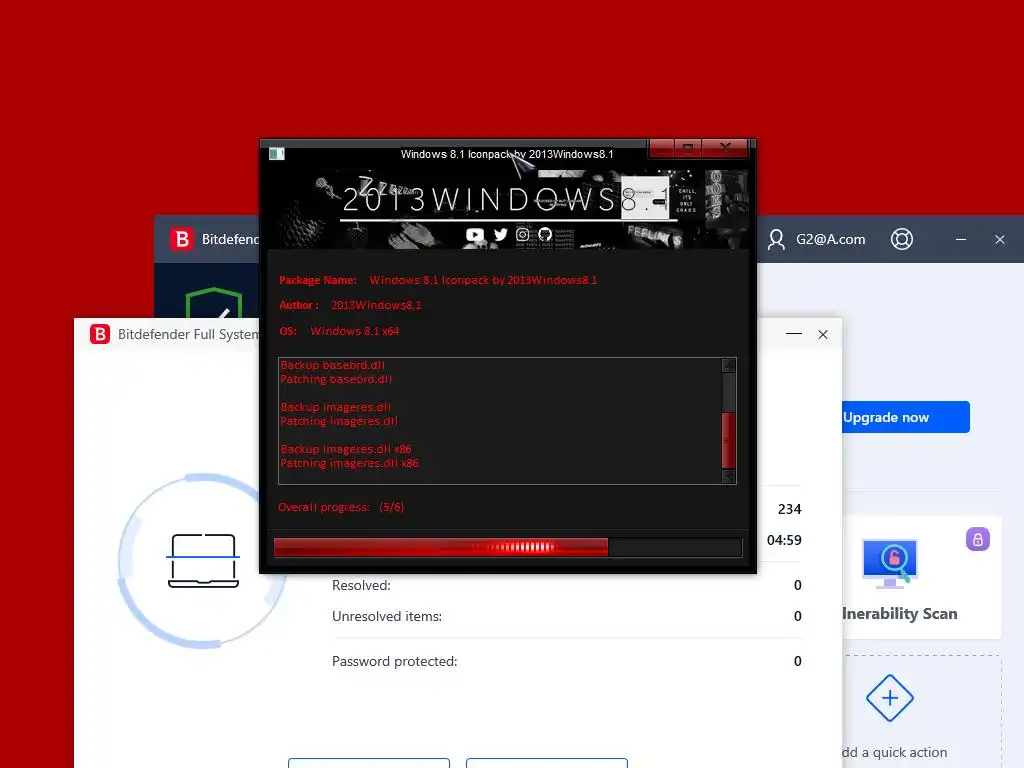Click the B logo in Full System scan window
1024x768 pixels.
[100, 334]
